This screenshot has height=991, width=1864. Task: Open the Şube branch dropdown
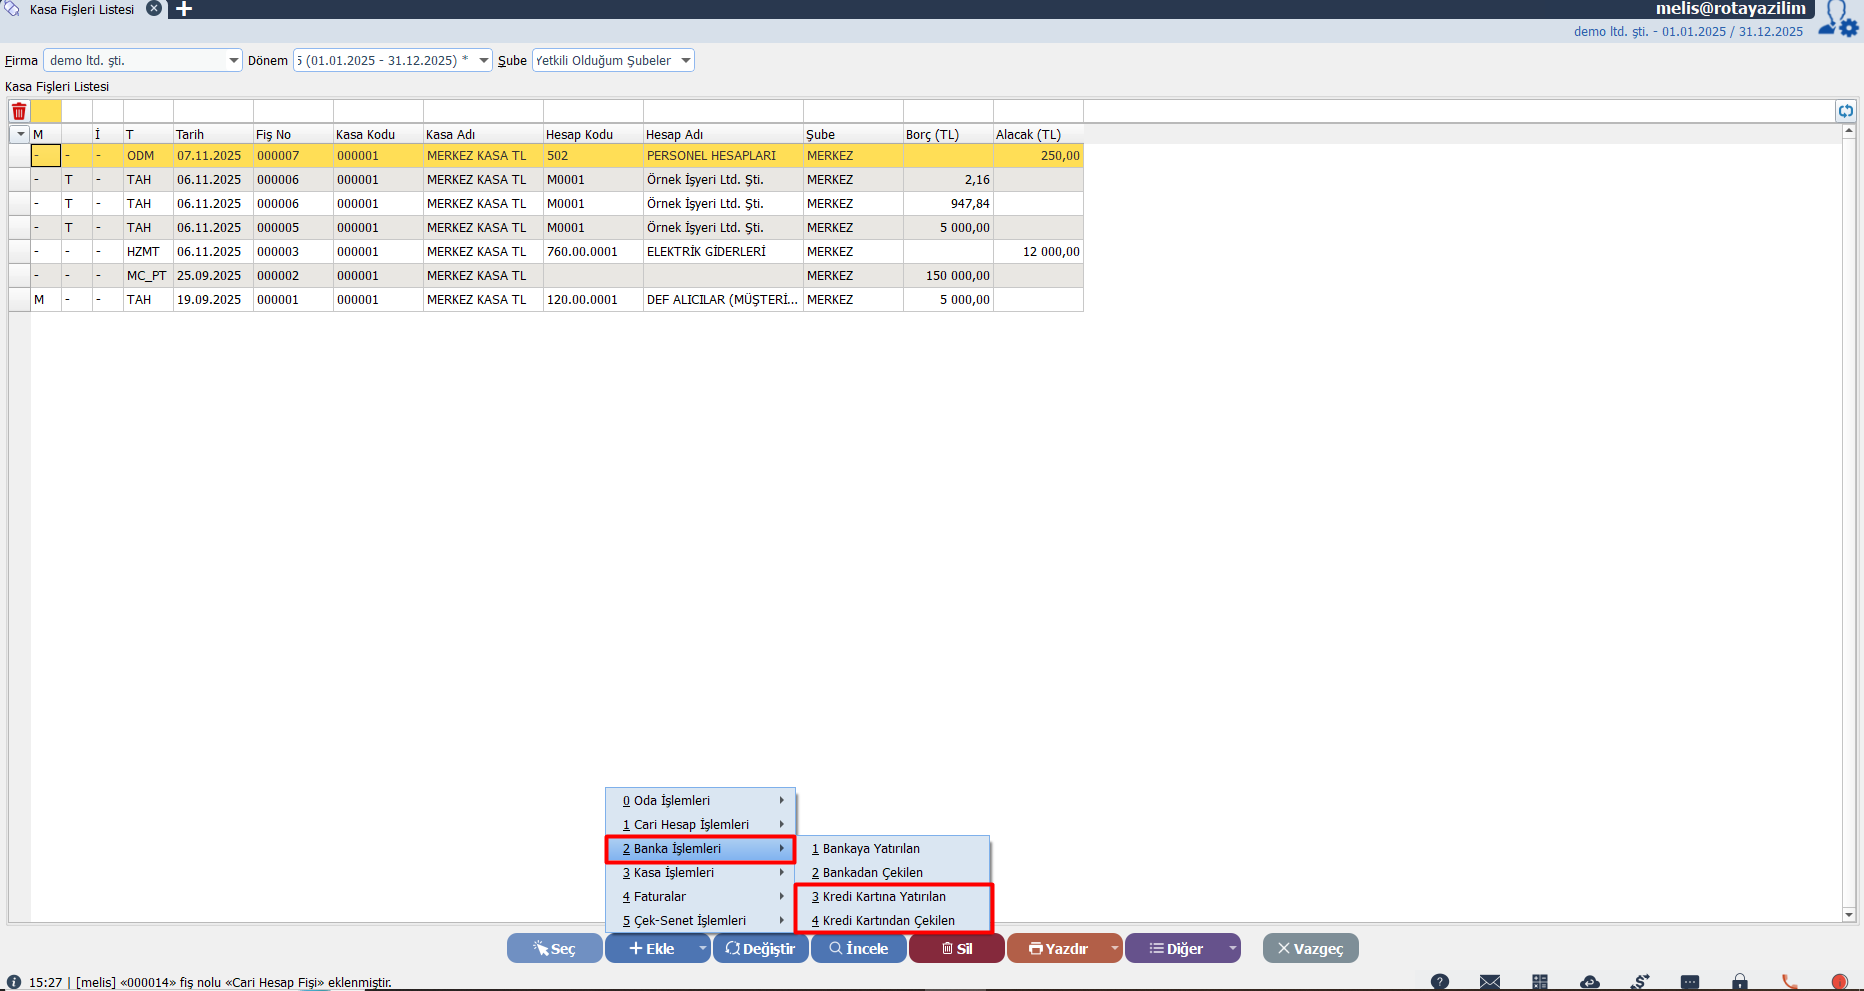coord(686,61)
